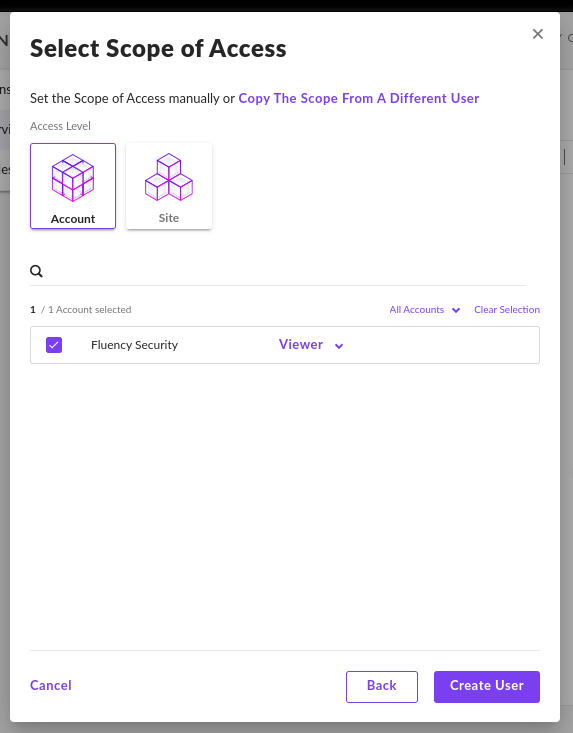Screen dimensions: 573x733
Task: Choose the Account access level label
Action: click(73, 219)
